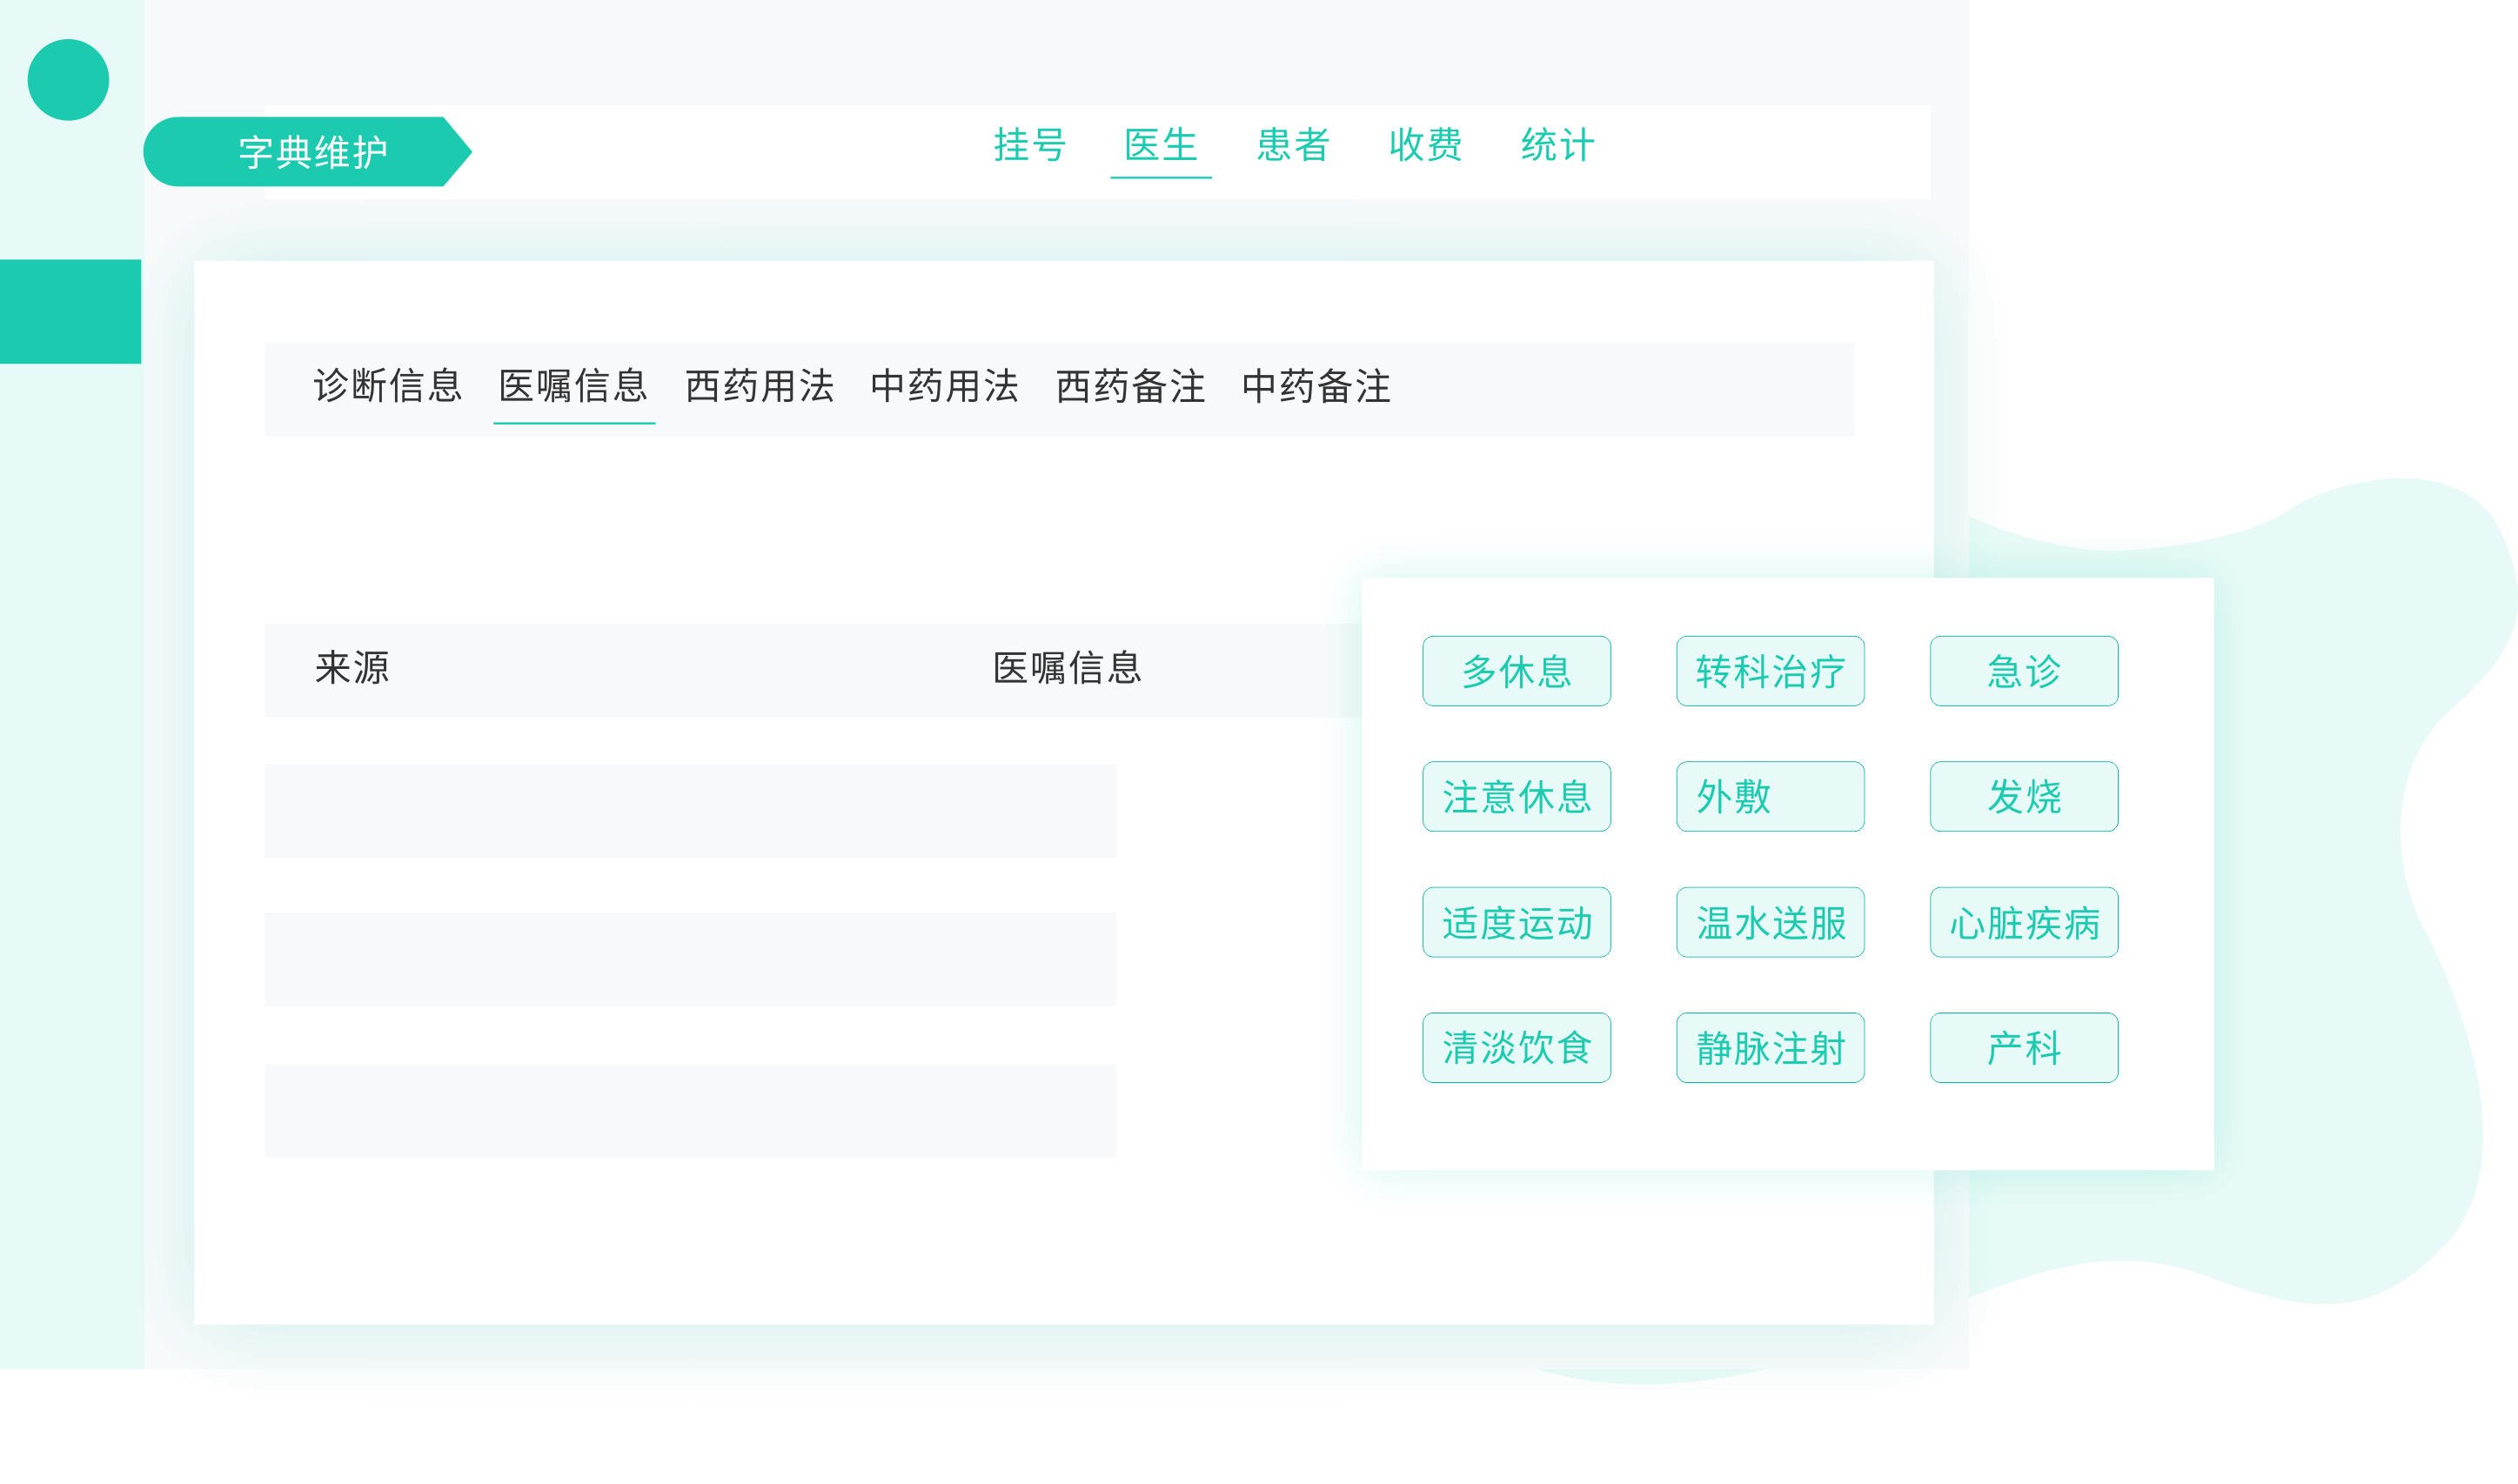Switch to the 中药备注 sub-tab
Viewport: 2518px width, 1484px height.
point(1316,386)
